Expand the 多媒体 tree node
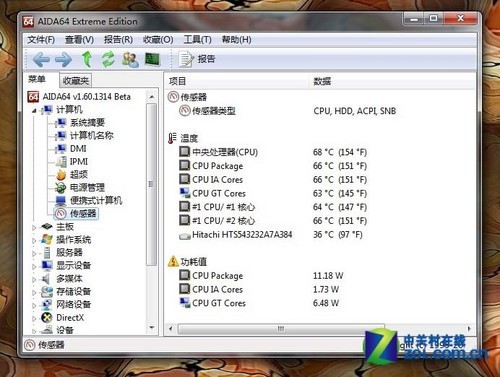 pyautogui.click(x=34, y=279)
